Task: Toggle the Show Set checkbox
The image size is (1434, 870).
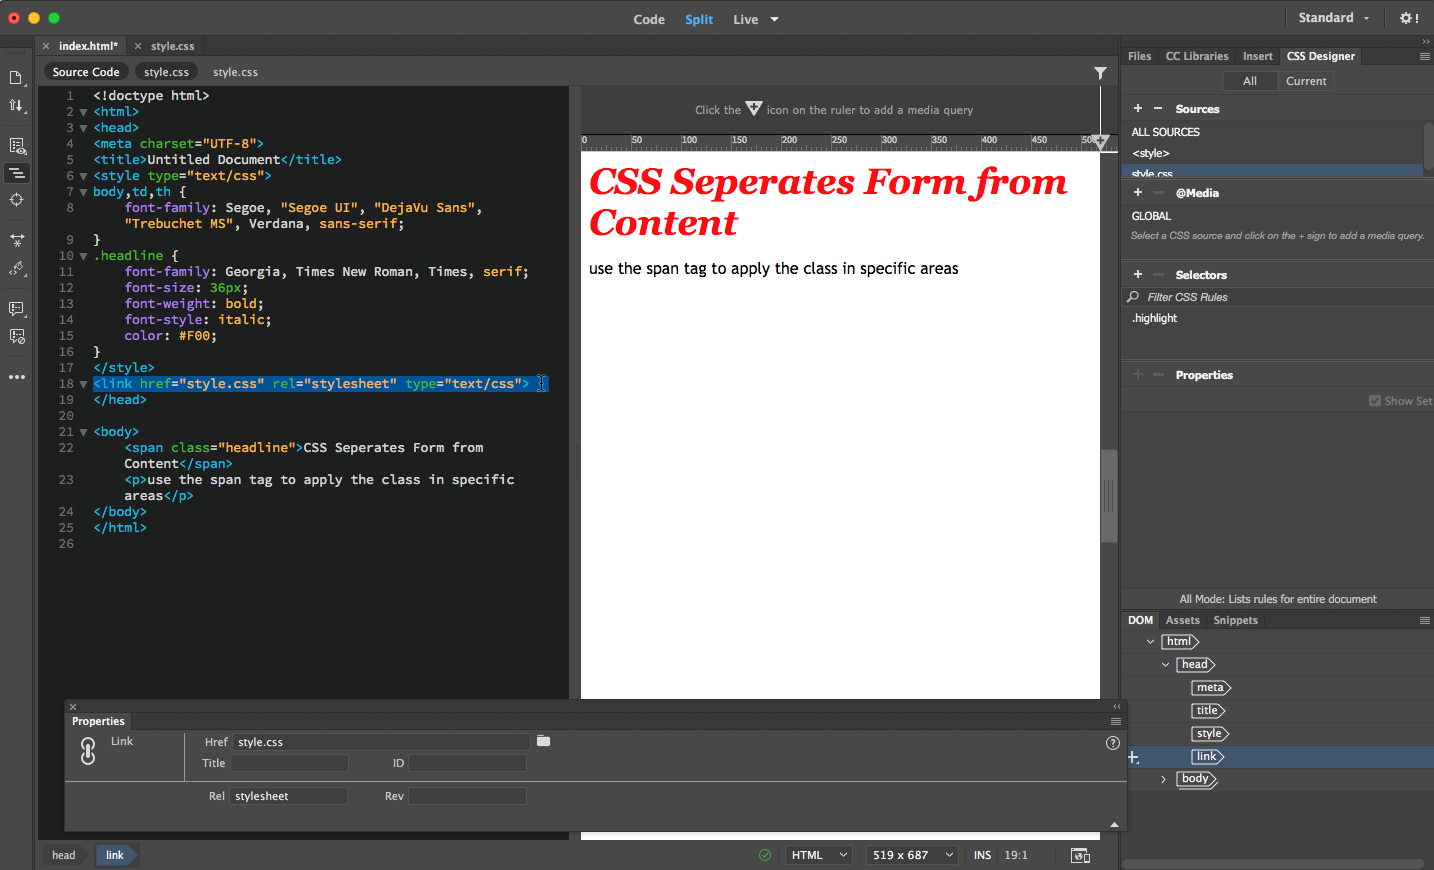Action: (x=1375, y=401)
